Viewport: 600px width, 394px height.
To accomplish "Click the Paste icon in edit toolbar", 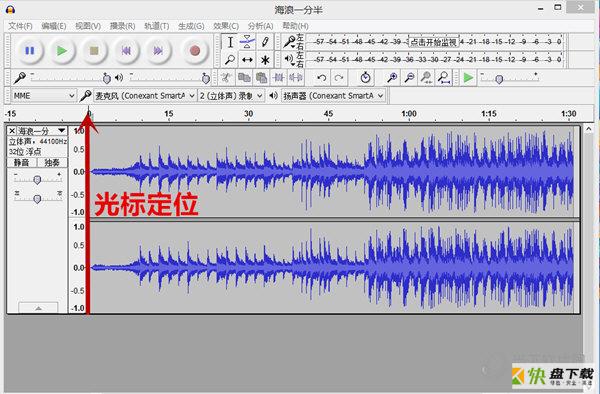I will point(261,78).
